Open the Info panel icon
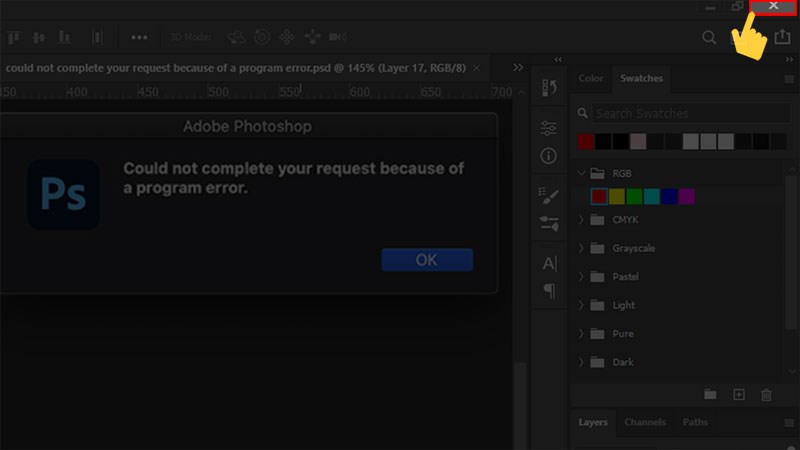Screen dimensions: 800x450 548,156
